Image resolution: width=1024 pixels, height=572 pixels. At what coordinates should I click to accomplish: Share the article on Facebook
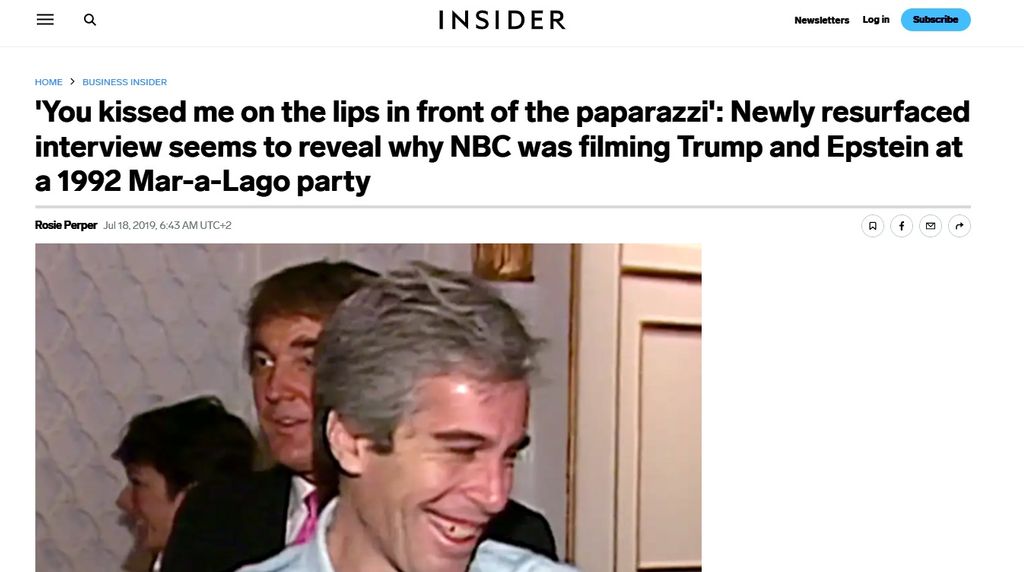pos(901,226)
